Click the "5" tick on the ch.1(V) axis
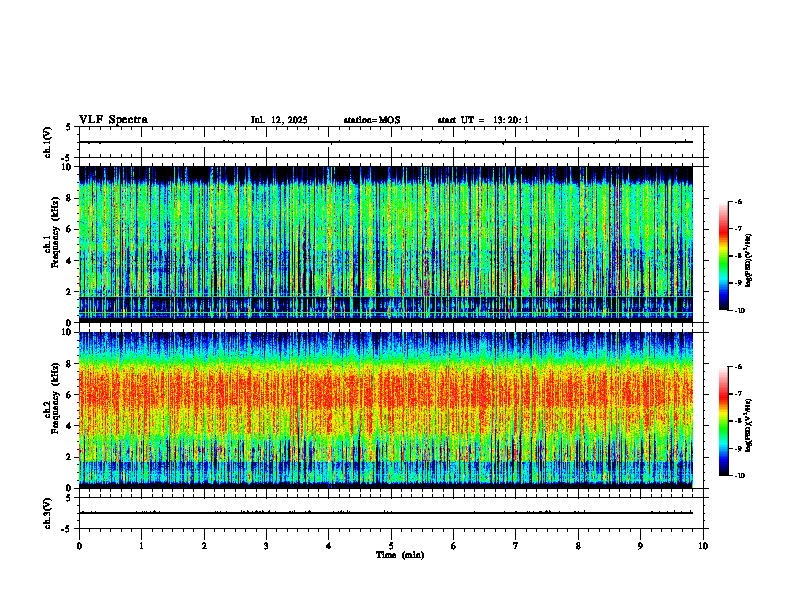 click(x=68, y=127)
